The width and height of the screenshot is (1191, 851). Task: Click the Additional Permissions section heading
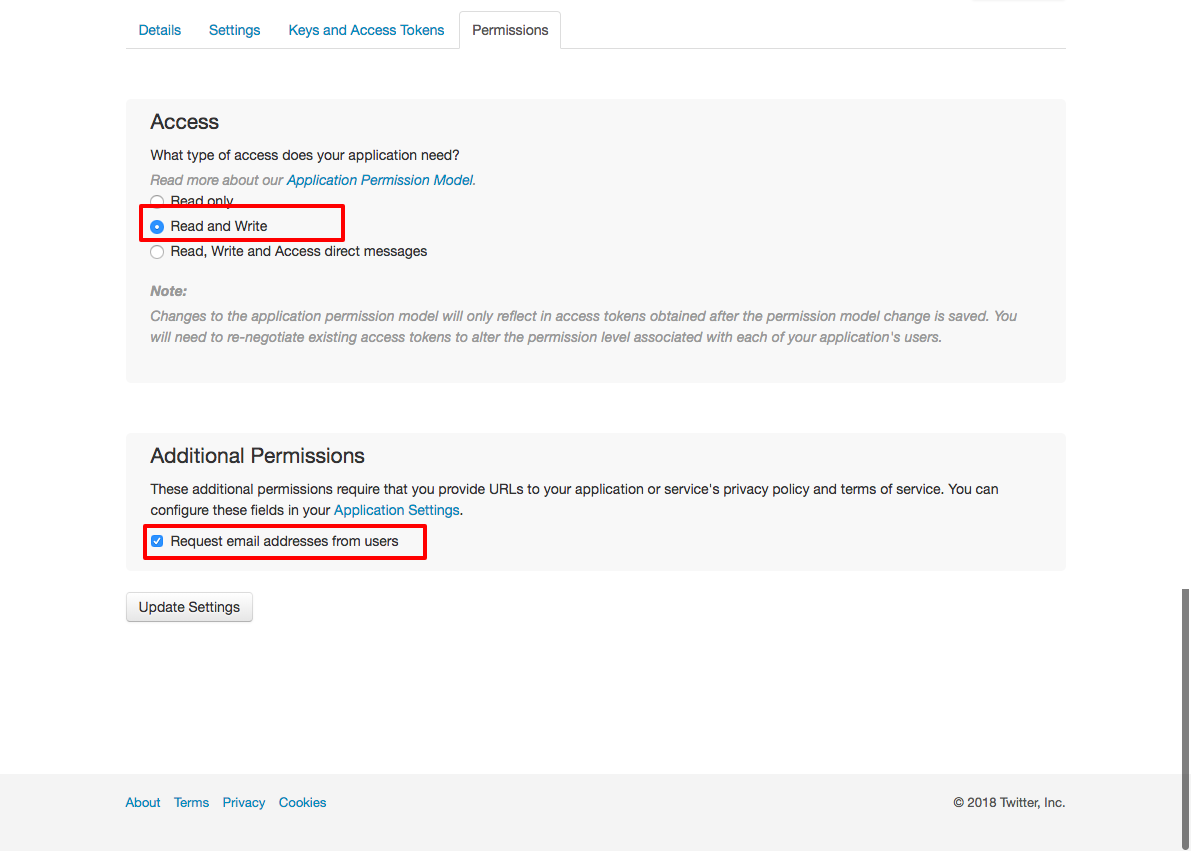(257, 455)
